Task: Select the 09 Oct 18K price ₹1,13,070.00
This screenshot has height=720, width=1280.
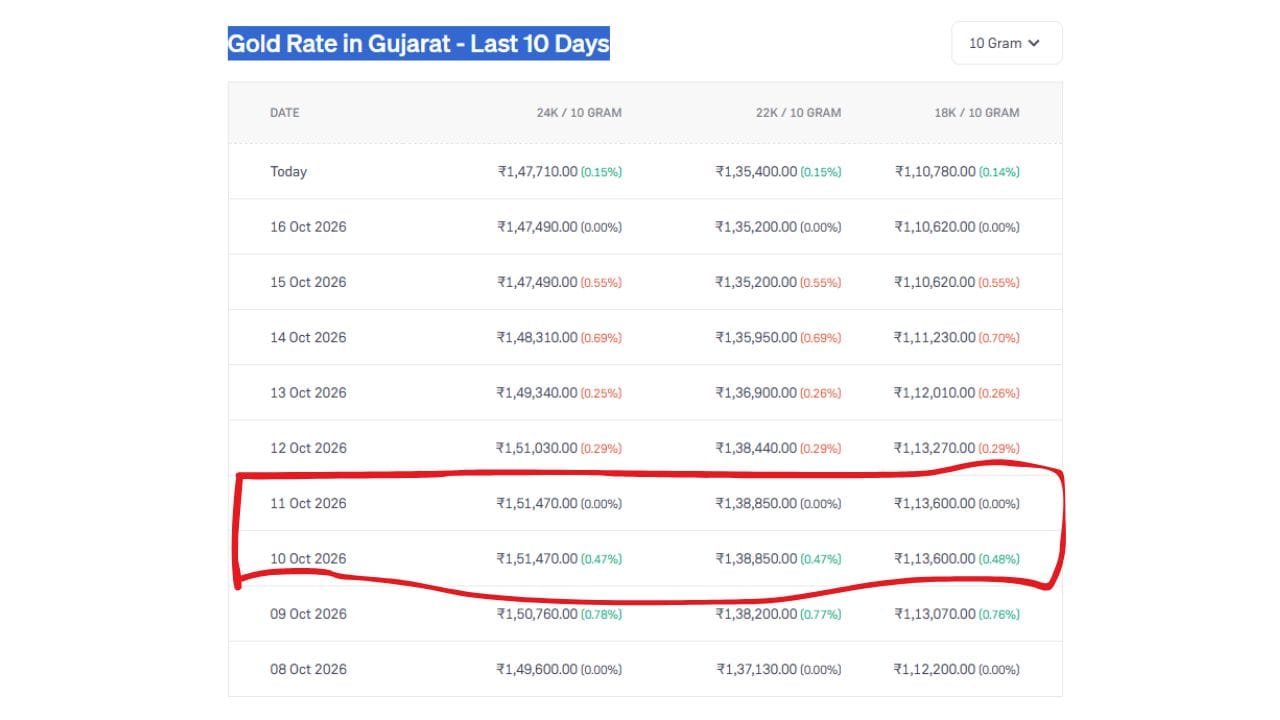Action: tap(935, 614)
